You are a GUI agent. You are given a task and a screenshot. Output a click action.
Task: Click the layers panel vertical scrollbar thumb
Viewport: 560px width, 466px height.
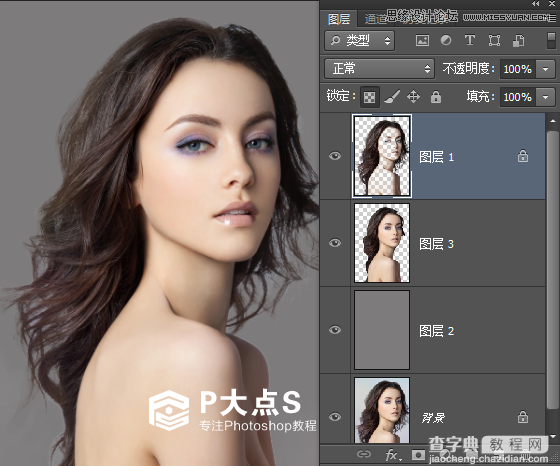click(x=552, y=270)
